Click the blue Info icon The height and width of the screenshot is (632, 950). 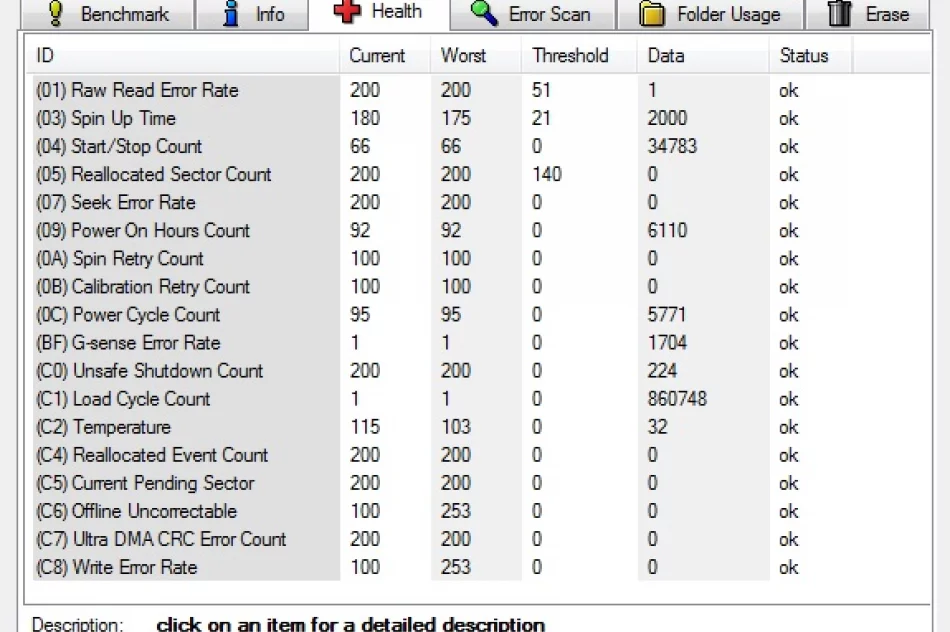[231, 13]
